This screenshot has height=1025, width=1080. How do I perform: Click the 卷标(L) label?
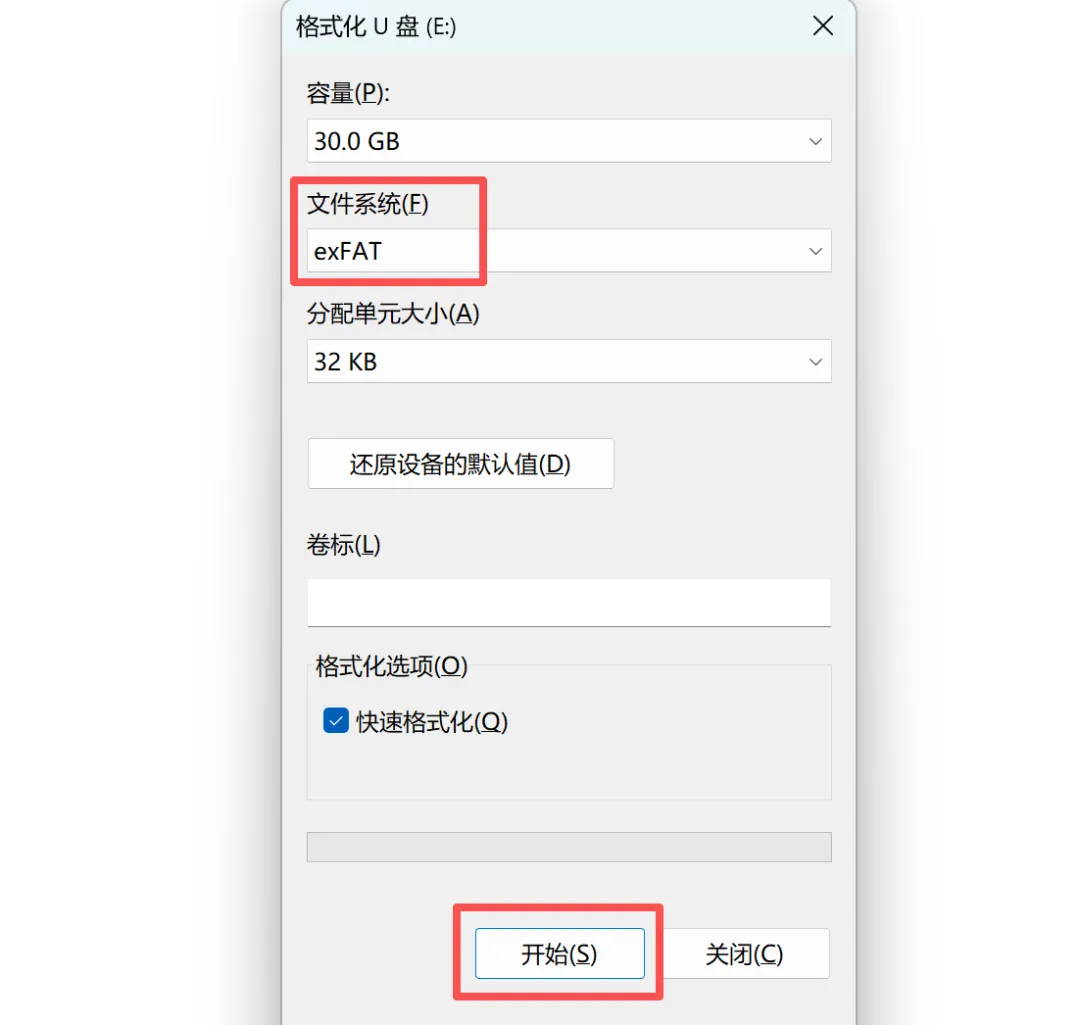343,545
